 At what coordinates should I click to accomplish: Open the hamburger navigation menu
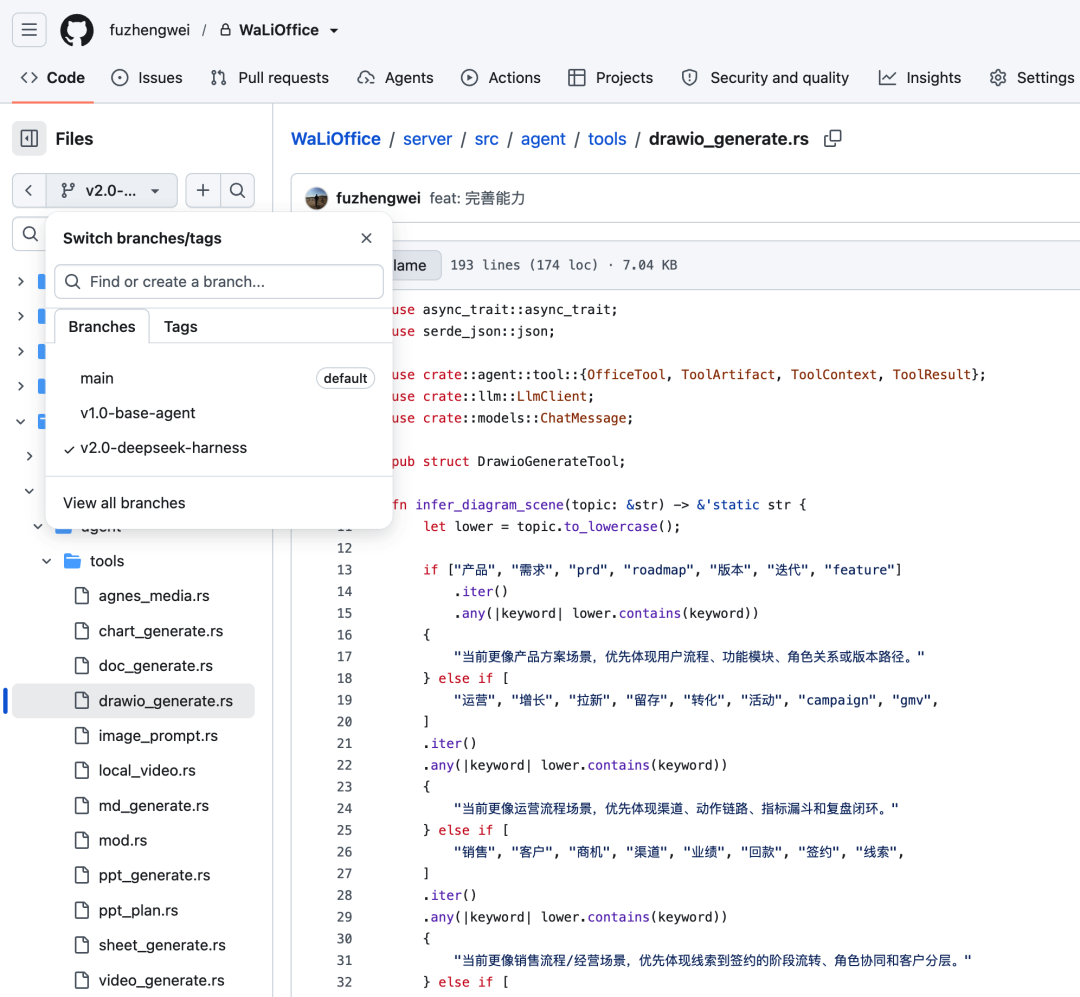(x=29, y=30)
